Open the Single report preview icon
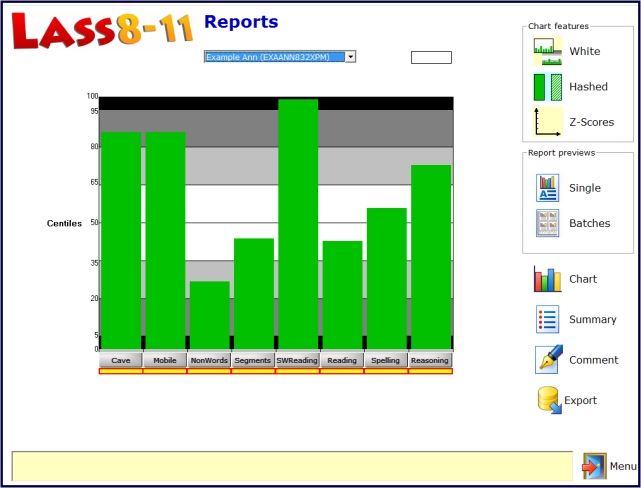 [x=547, y=188]
